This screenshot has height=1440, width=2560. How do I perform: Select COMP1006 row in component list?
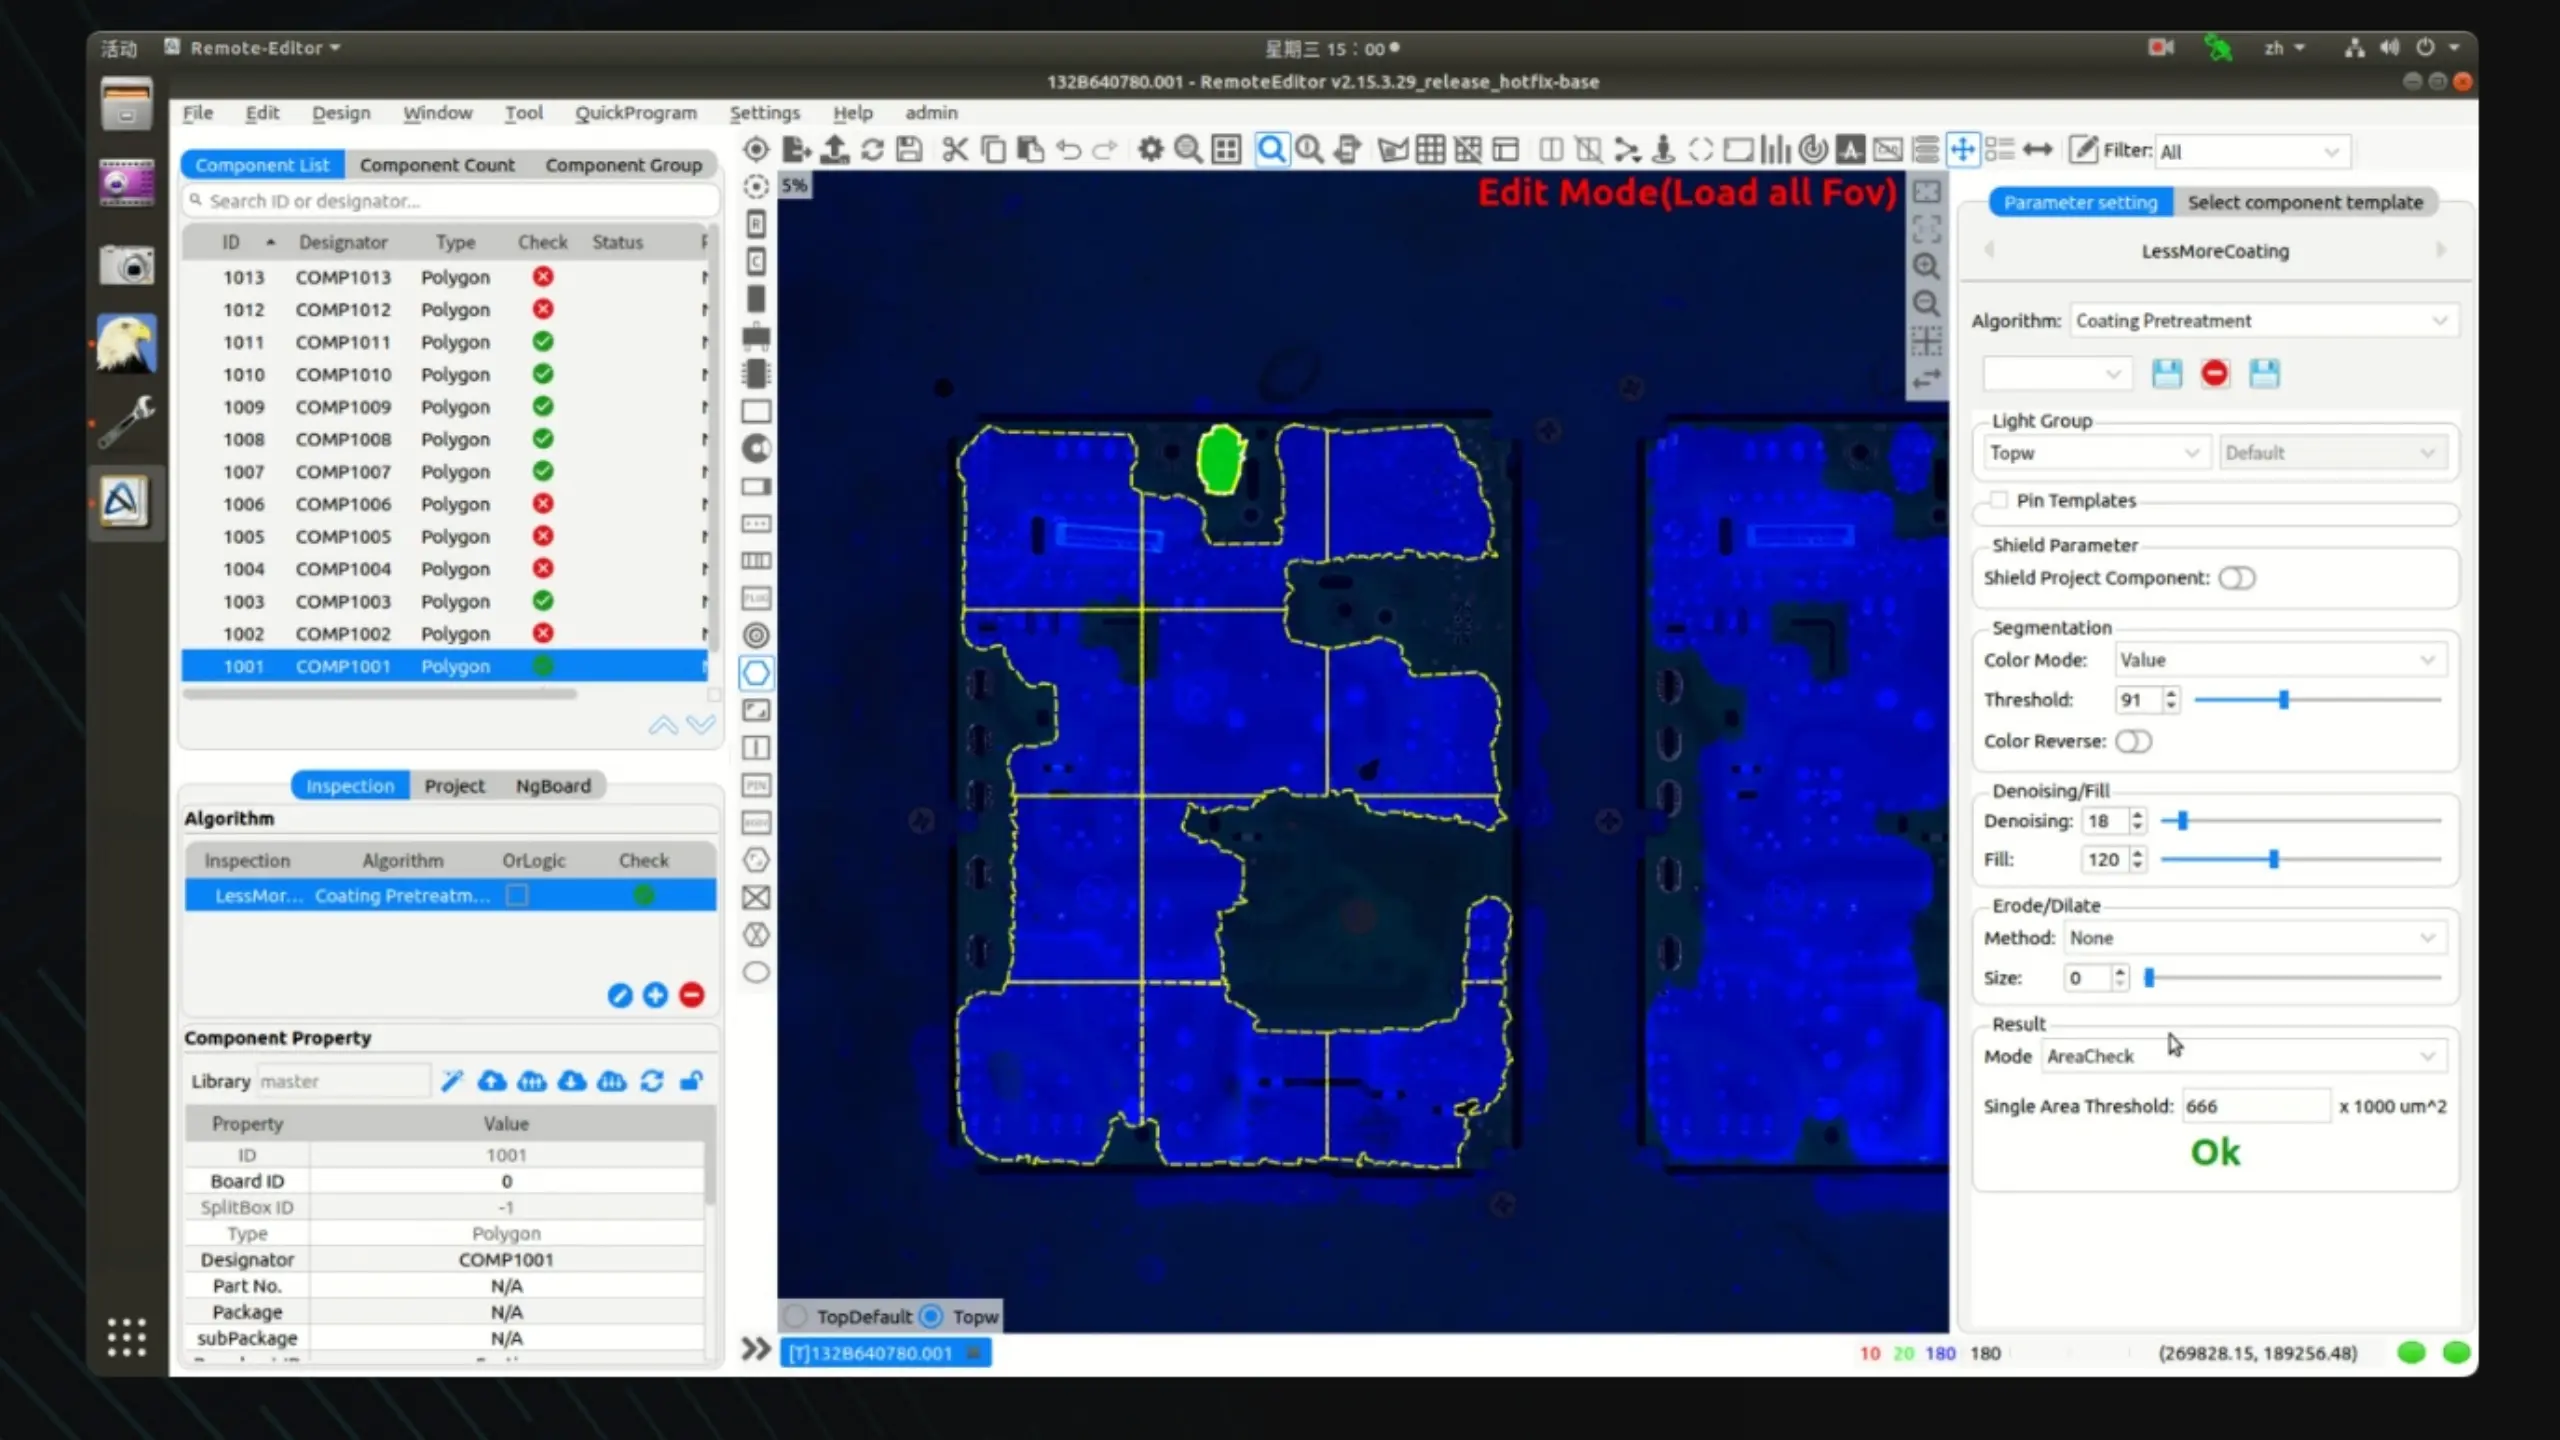445,504
